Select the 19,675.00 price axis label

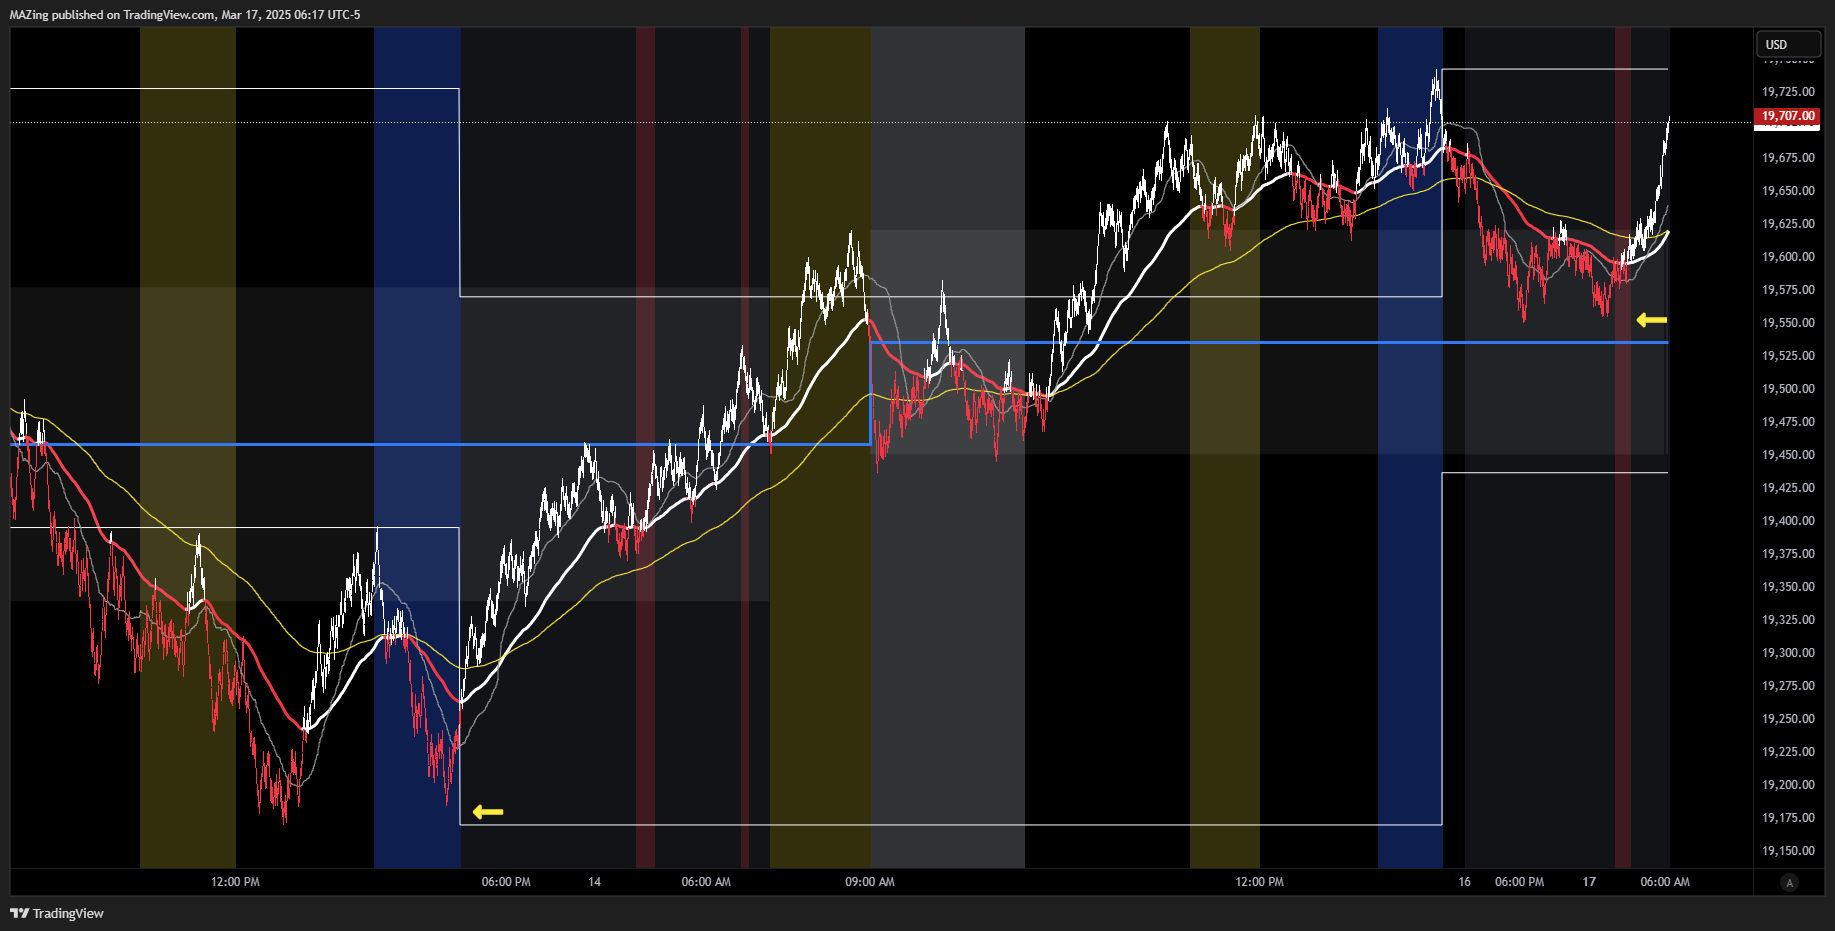1788,158
